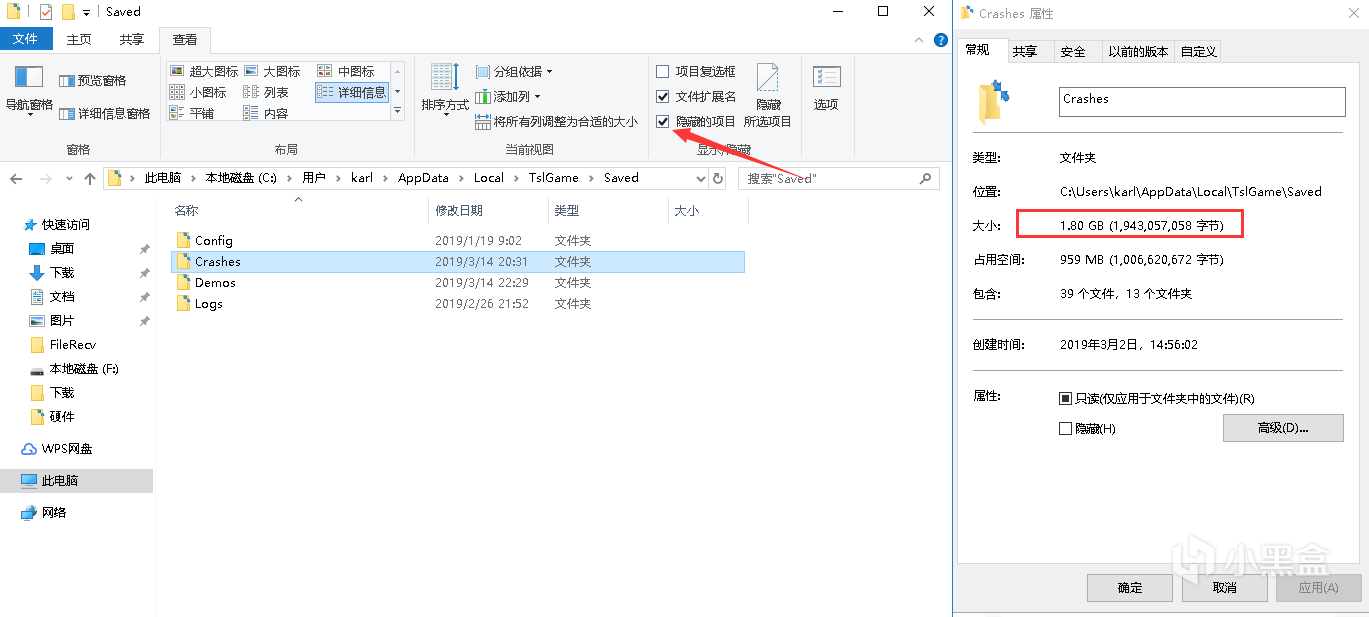Click the Advanced button in properties
1369x617 pixels.
[x=1282, y=428]
